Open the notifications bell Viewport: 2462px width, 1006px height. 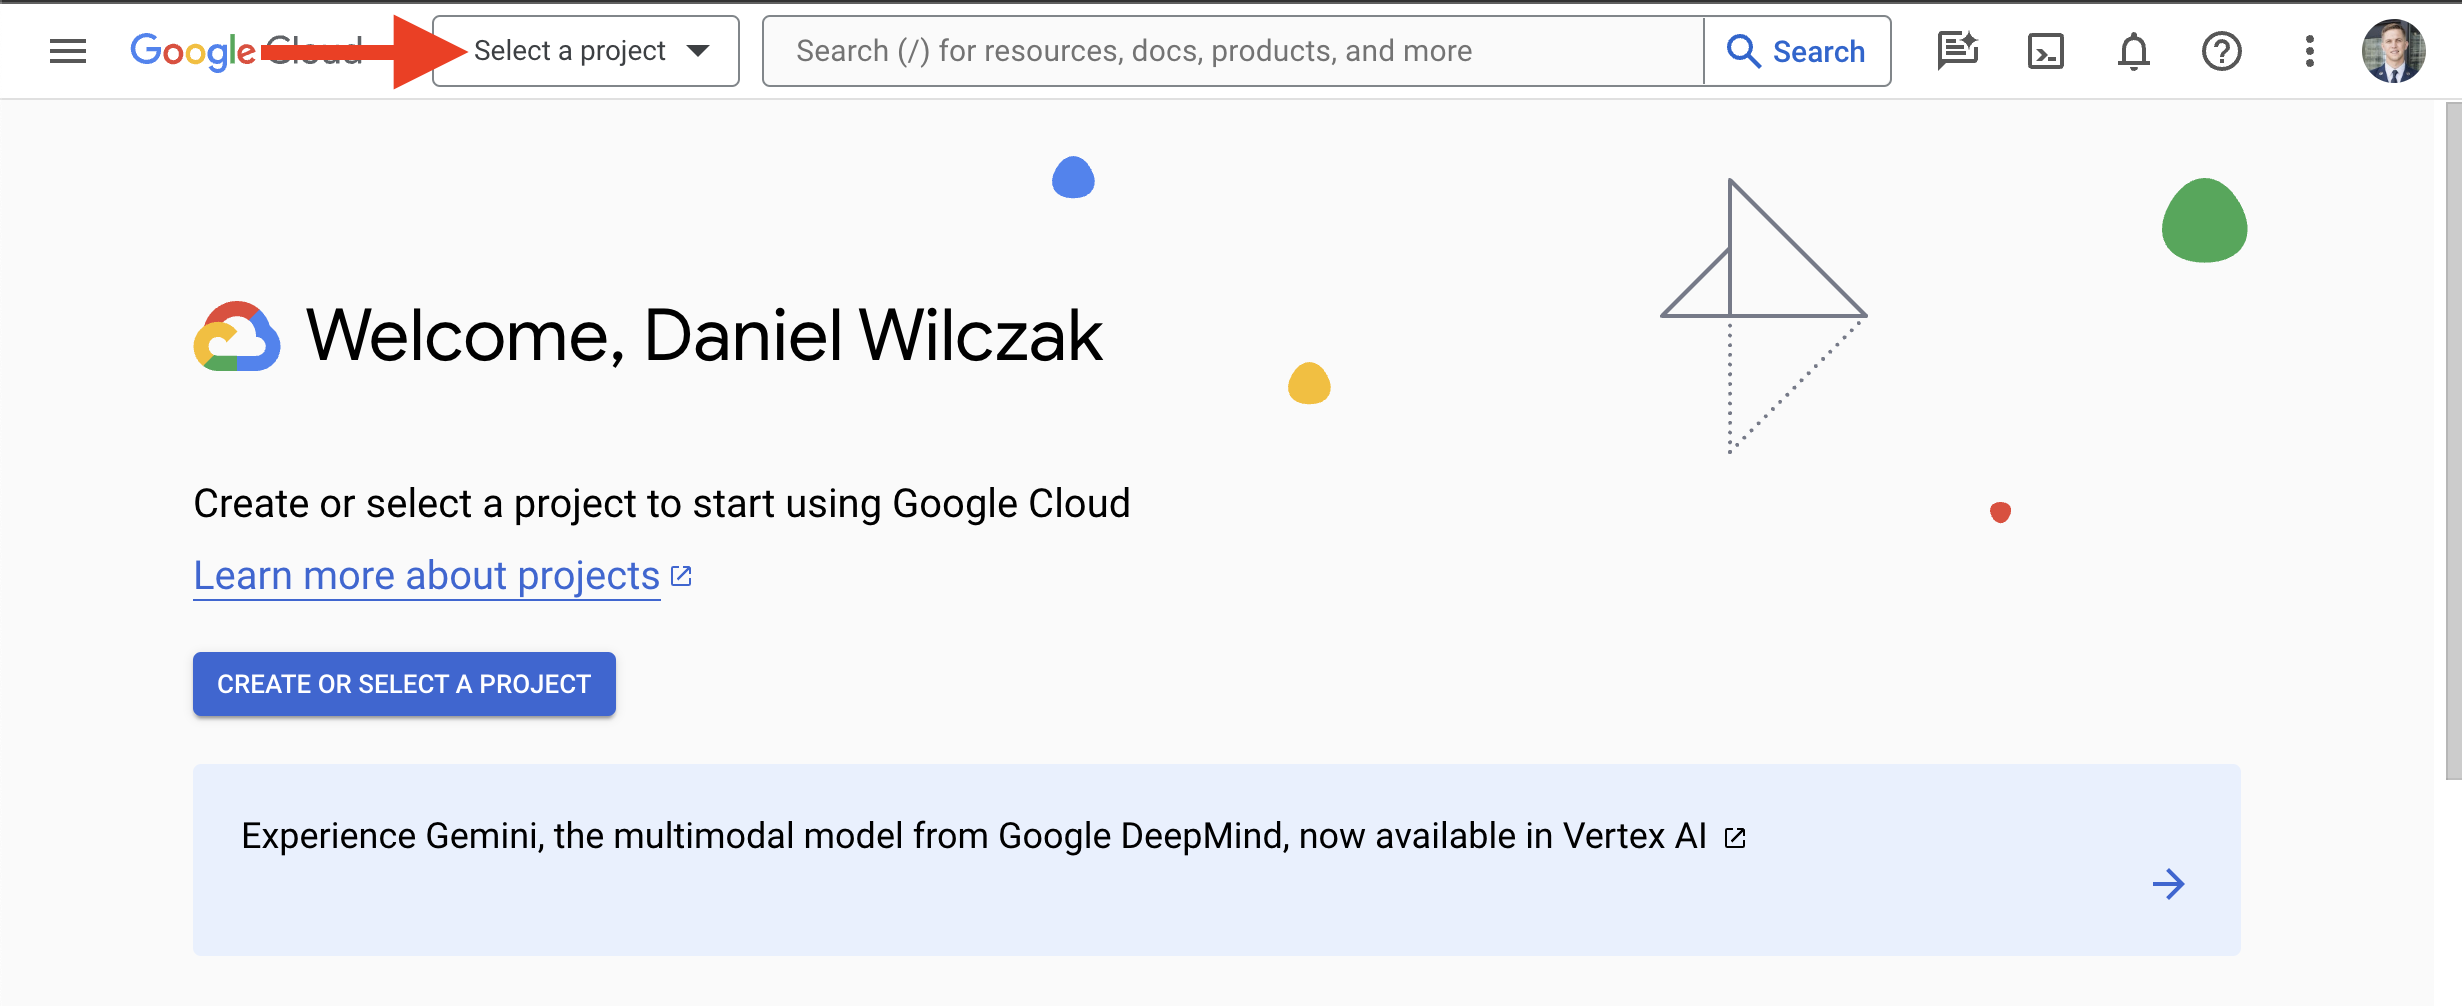coord(2134,51)
